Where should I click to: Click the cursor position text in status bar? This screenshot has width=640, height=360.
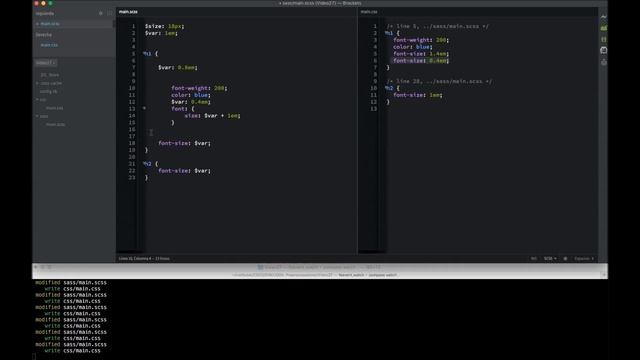144,258
